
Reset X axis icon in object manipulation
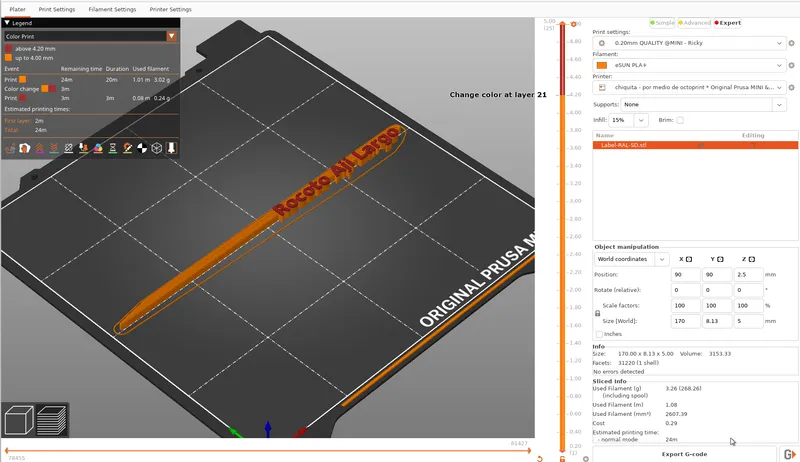click(x=689, y=259)
